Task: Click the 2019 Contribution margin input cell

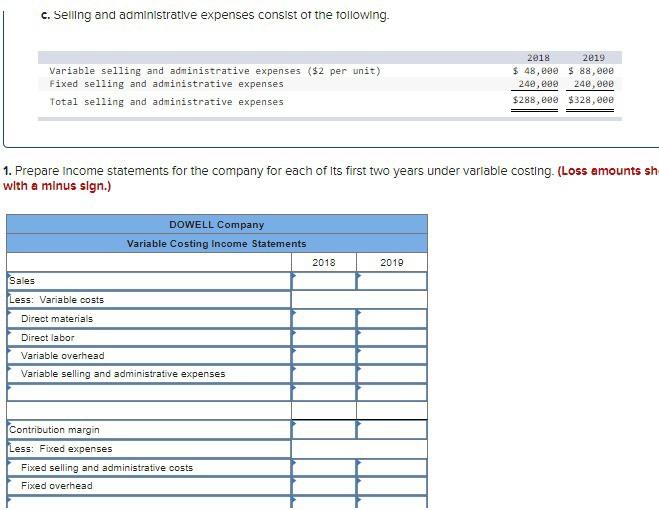Action: pos(391,430)
